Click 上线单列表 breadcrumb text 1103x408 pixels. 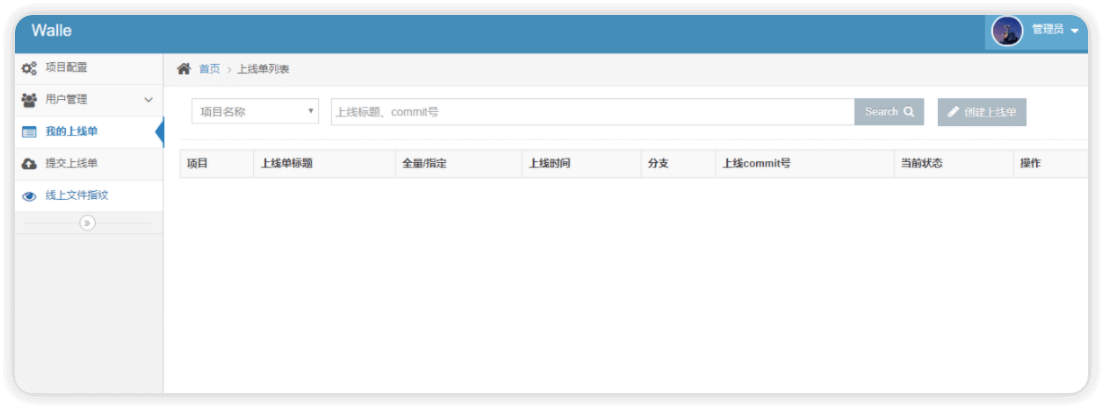point(263,69)
